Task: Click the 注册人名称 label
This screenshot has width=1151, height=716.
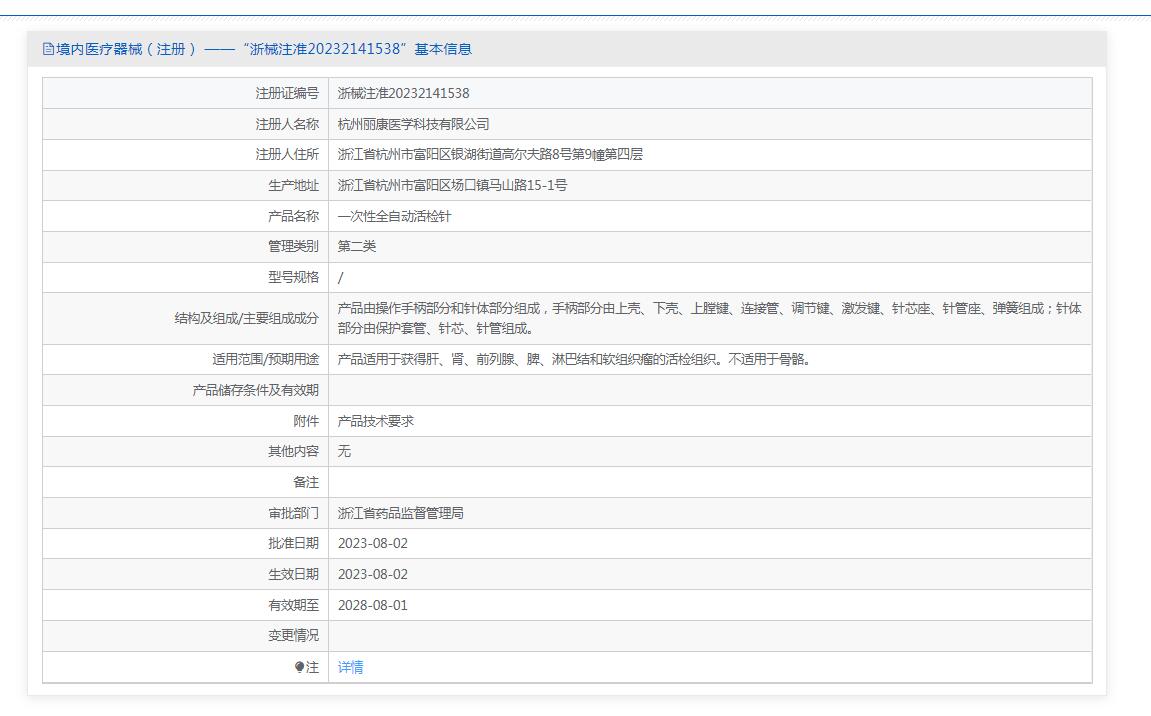Action: click(x=287, y=124)
